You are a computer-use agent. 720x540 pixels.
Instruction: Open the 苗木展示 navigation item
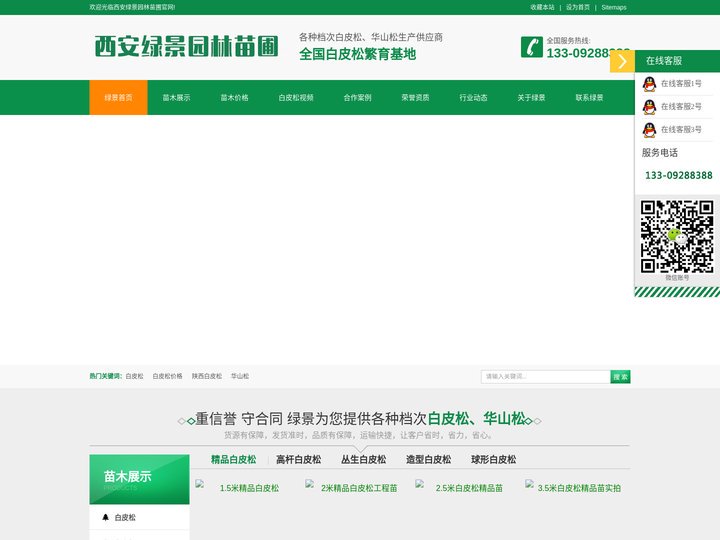coord(176,97)
